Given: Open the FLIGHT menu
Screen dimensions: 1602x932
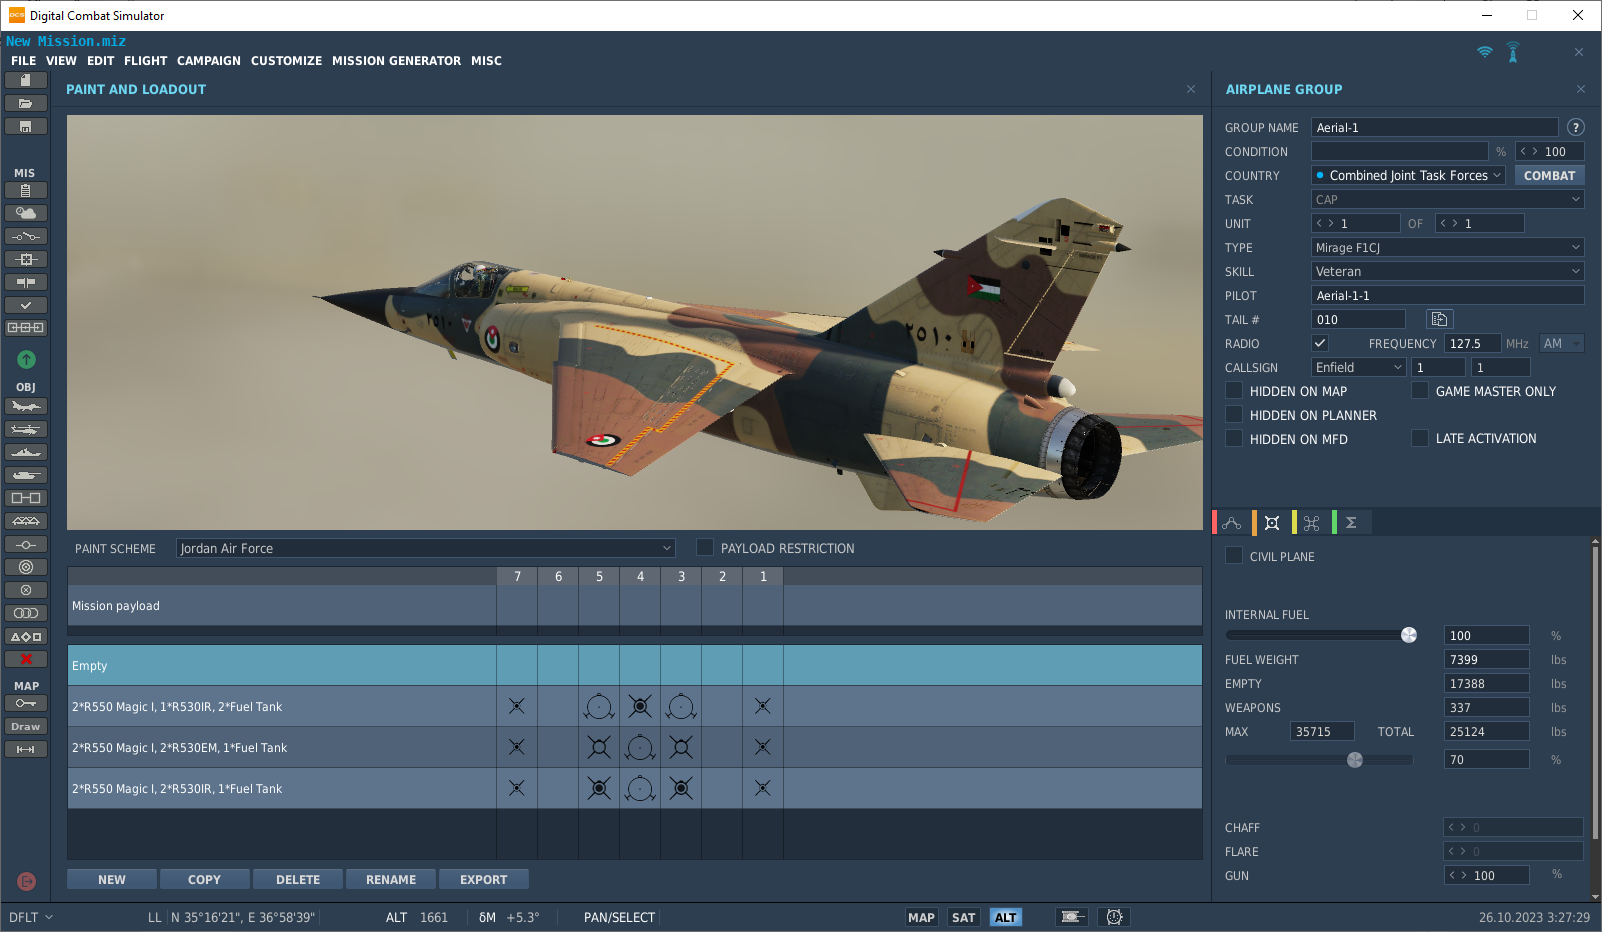Looking at the screenshot, I should click(145, 61).
